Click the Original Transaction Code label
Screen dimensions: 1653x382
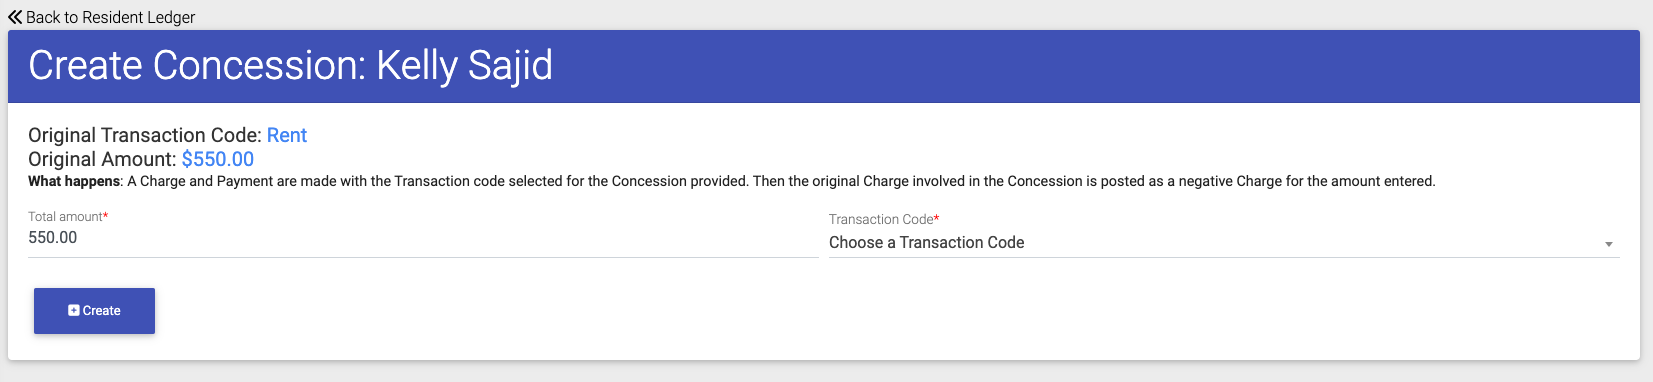(145, 135)
